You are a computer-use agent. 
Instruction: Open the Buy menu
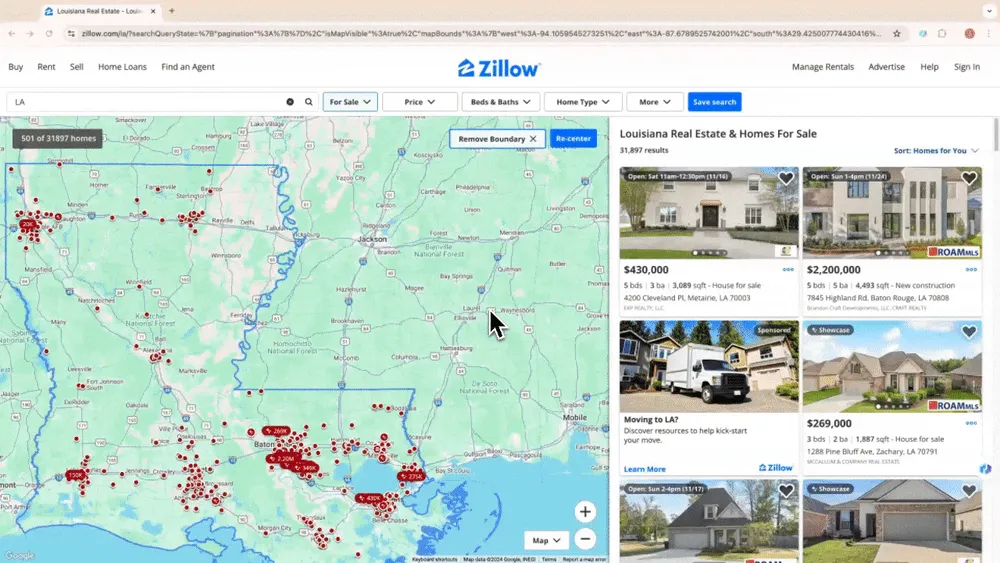tap(15, 67)
